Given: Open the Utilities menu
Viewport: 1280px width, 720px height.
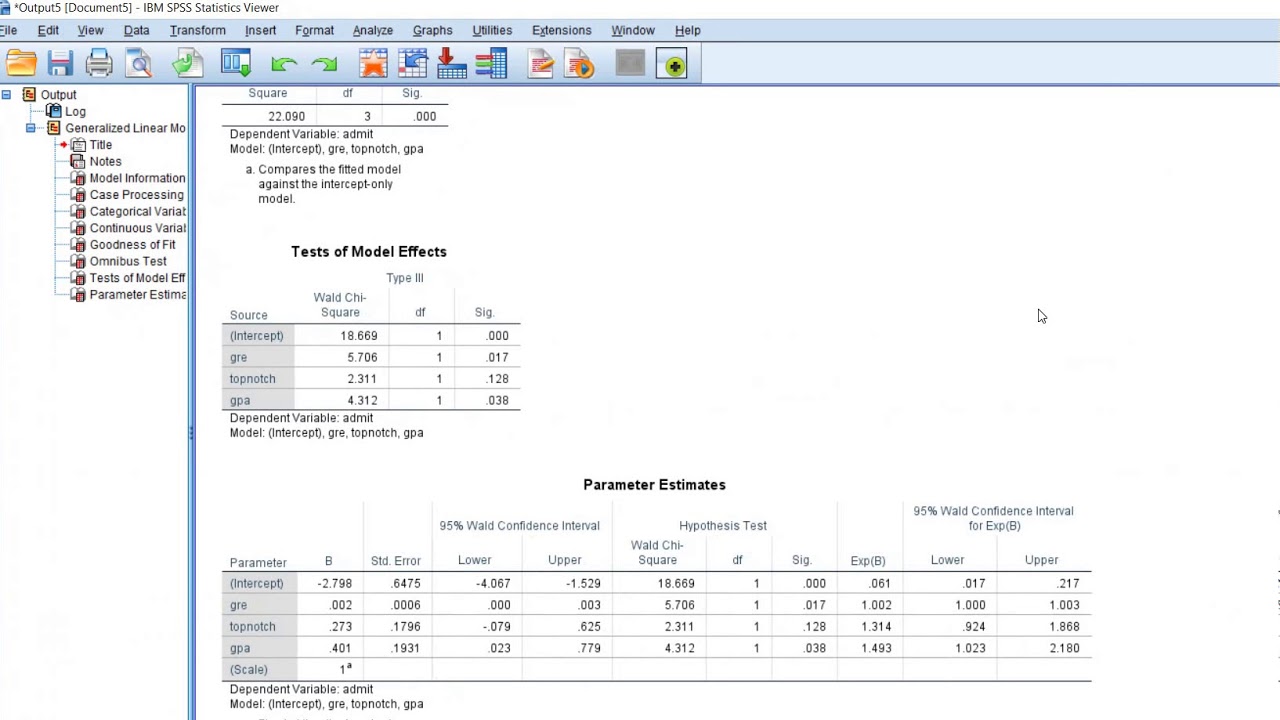Looking at the screenshot, I should click(x=492, y=30).
